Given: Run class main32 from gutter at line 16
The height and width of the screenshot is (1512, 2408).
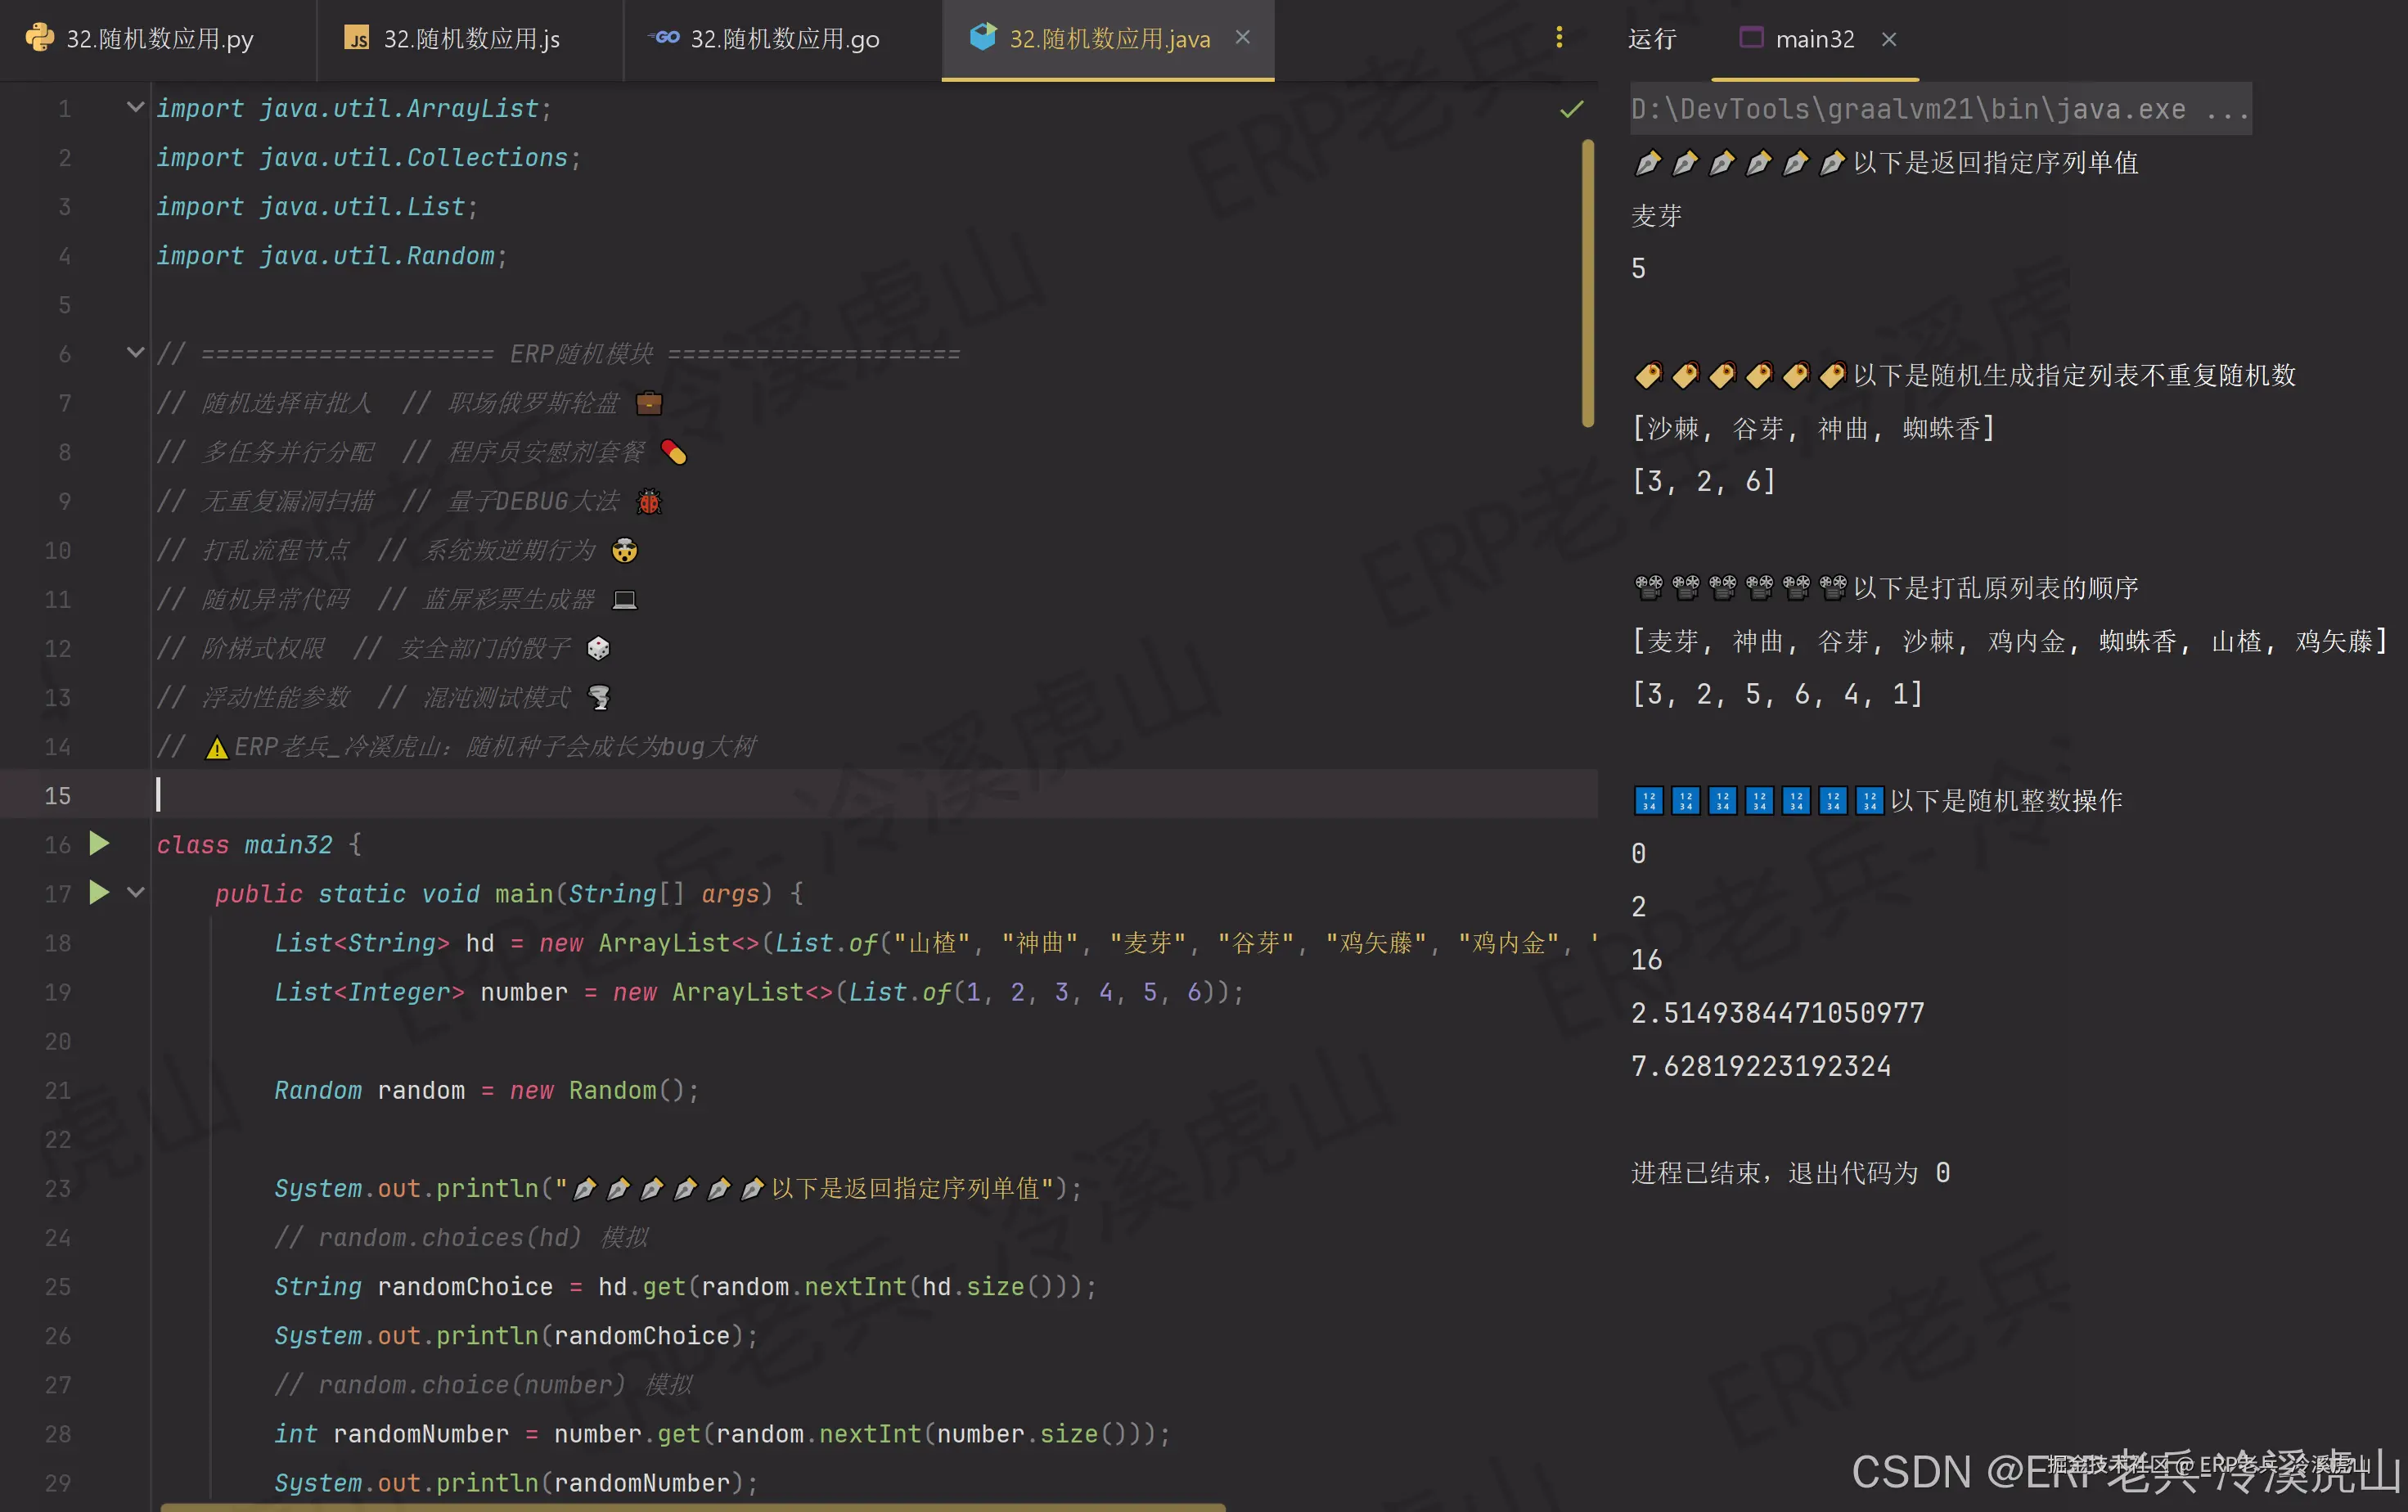Looking at the screenshot, I should [x=98, y=844].
